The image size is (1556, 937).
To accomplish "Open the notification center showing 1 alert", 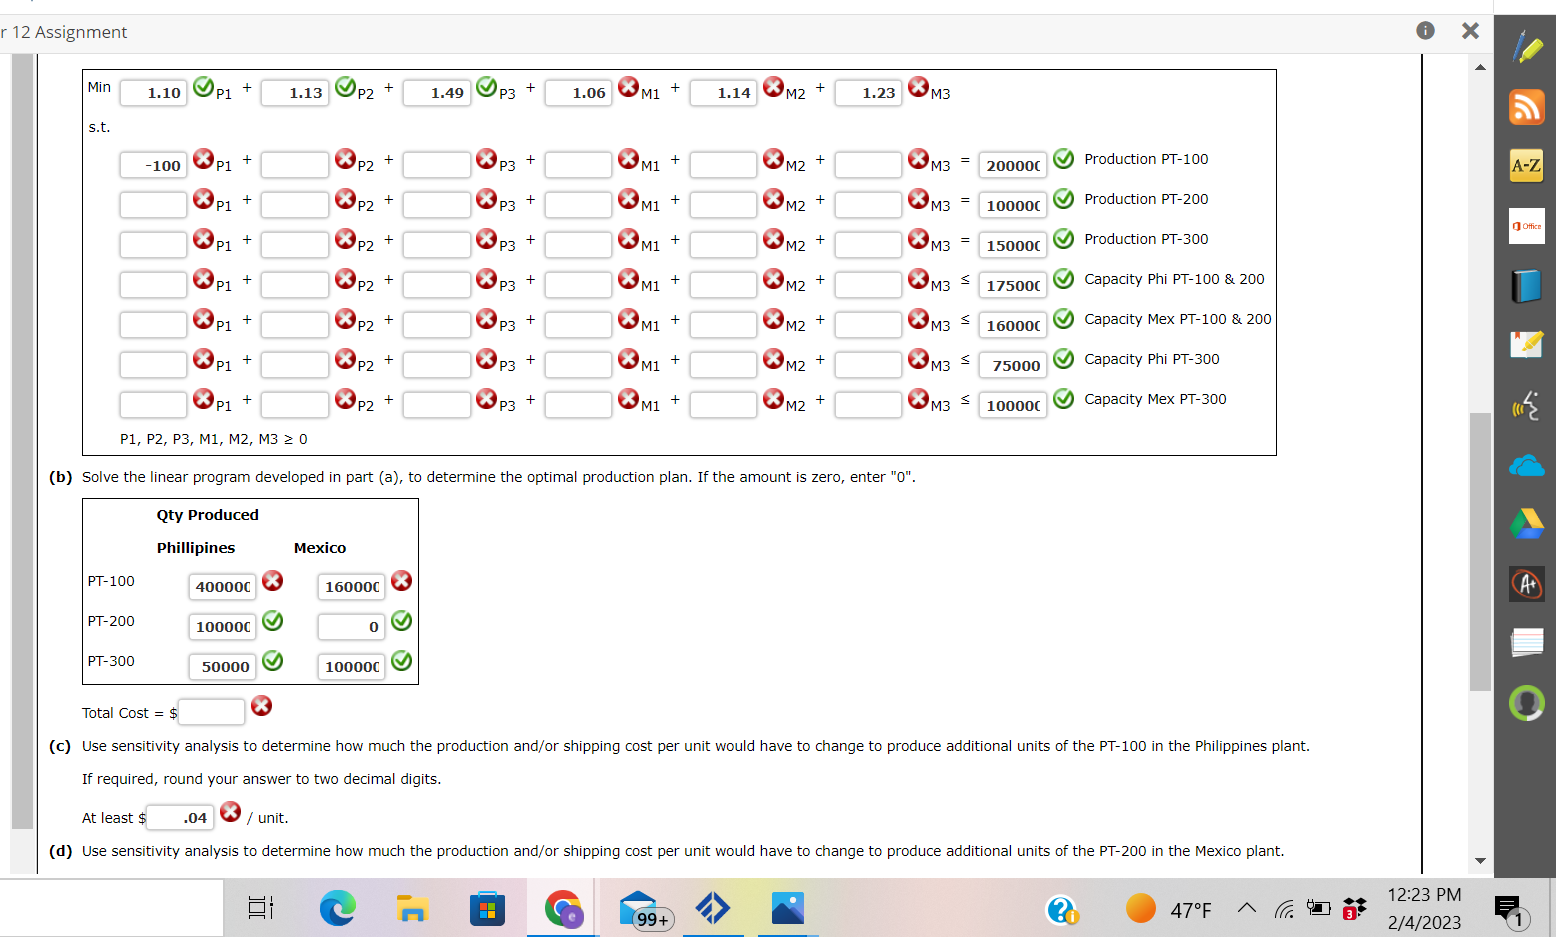I will [x=1509, y=908].
